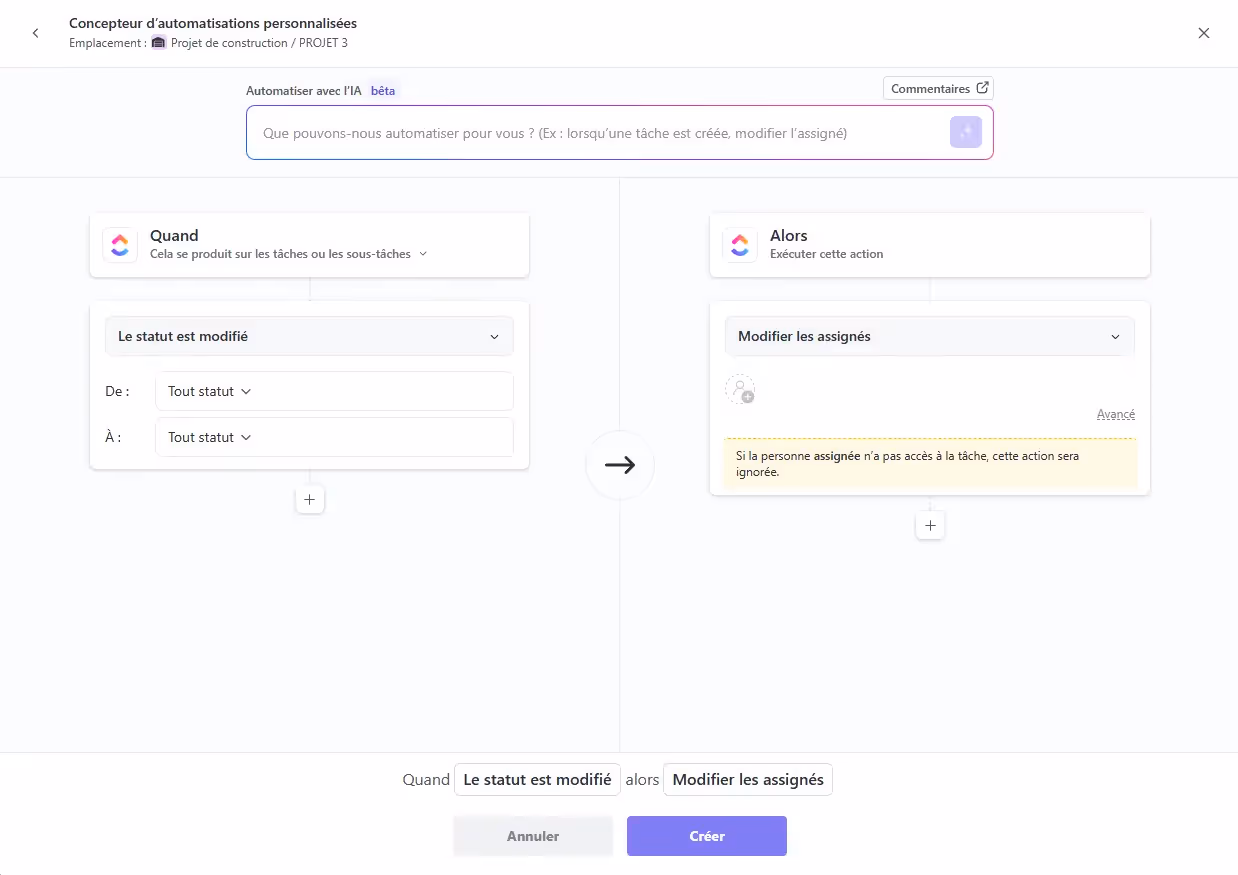Expand "Cela se produit sur les tâches" chevron
1238x875 pixels.
tap(423, 254)
